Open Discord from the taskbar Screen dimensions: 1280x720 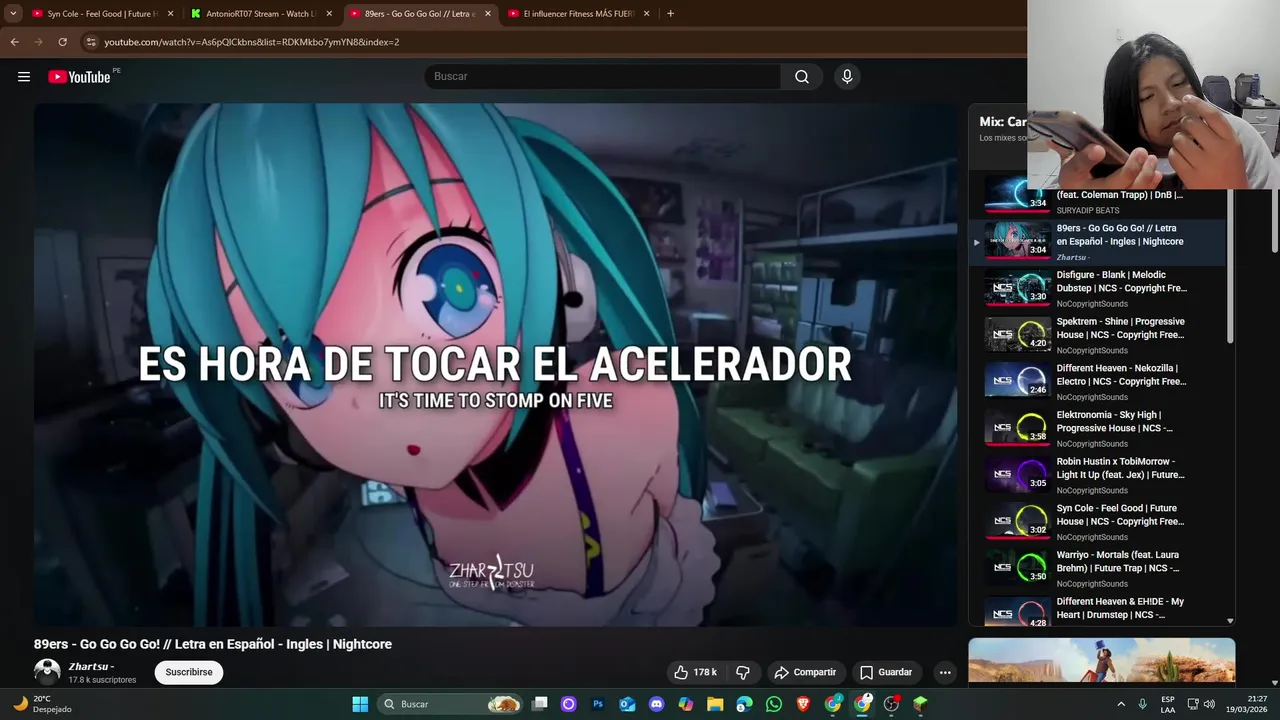656,704
